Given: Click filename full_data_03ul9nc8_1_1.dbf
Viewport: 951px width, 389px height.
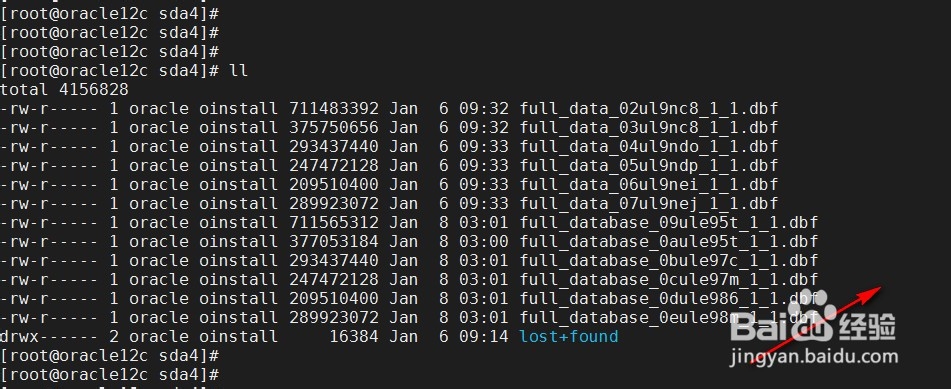Looking at the screenshot, I should (x=649, y=128).
